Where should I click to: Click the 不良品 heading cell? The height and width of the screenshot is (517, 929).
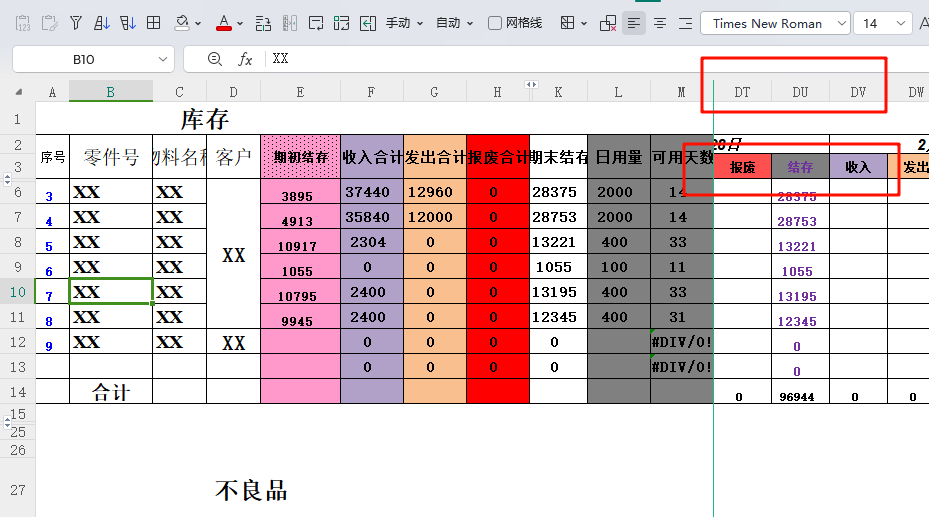coord(251,490)
